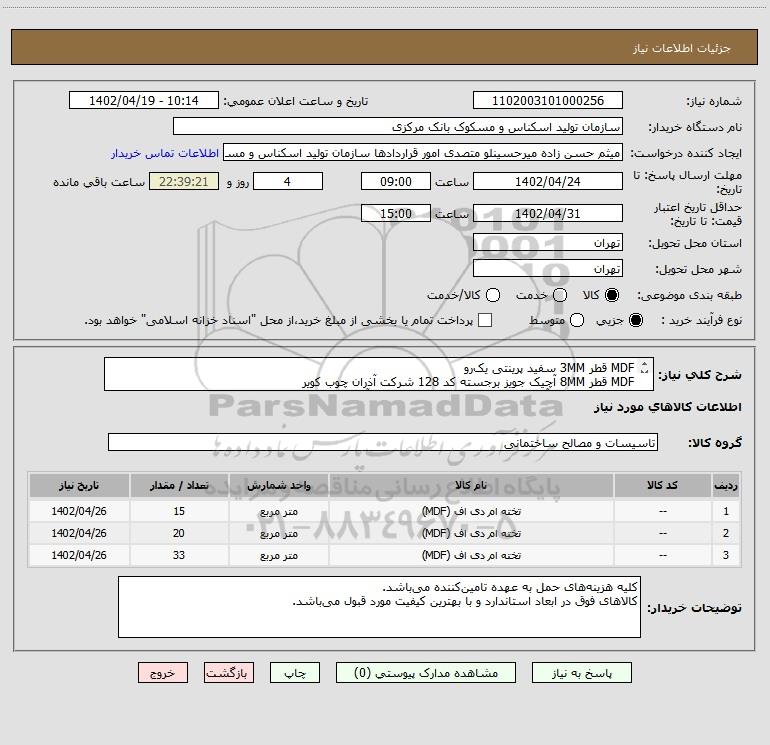The width and height of the screenshot is (770, 745).
Task: Click the توضیحات خریدار text area
Action: tap(379, 607)
